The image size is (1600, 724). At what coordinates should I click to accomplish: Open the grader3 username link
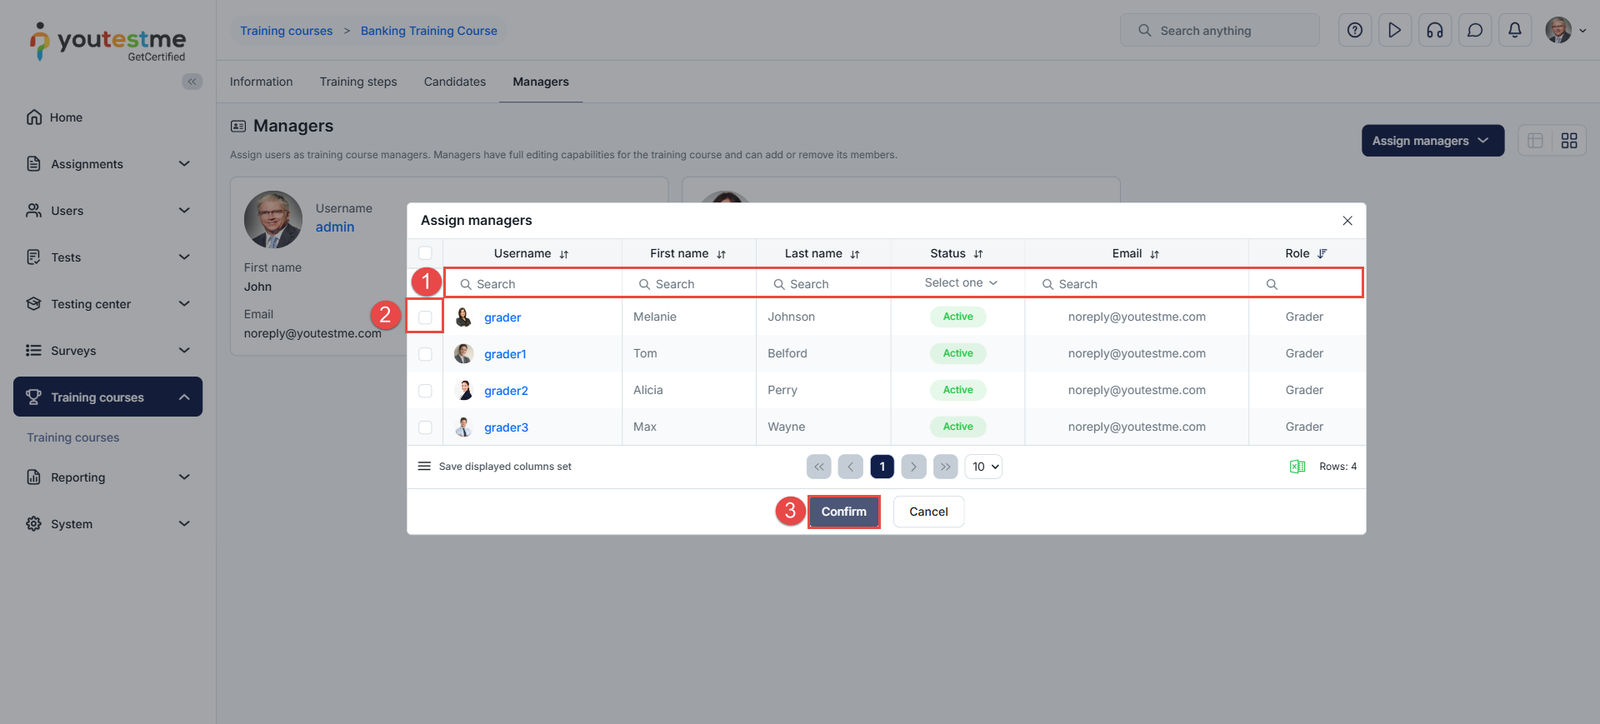tap(506, 428)
